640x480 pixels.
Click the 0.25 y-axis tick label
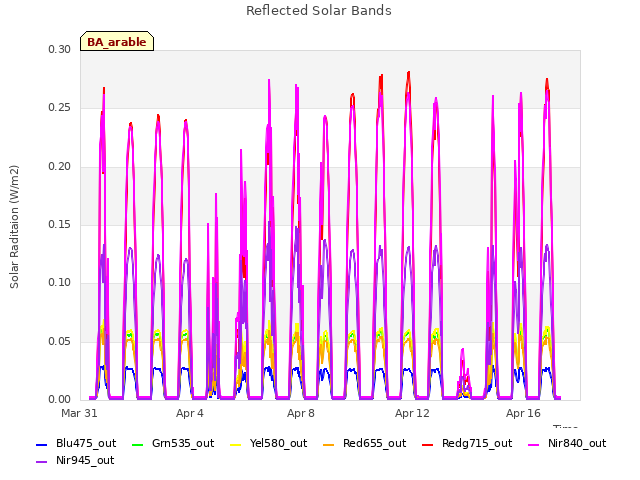[60, 108]
